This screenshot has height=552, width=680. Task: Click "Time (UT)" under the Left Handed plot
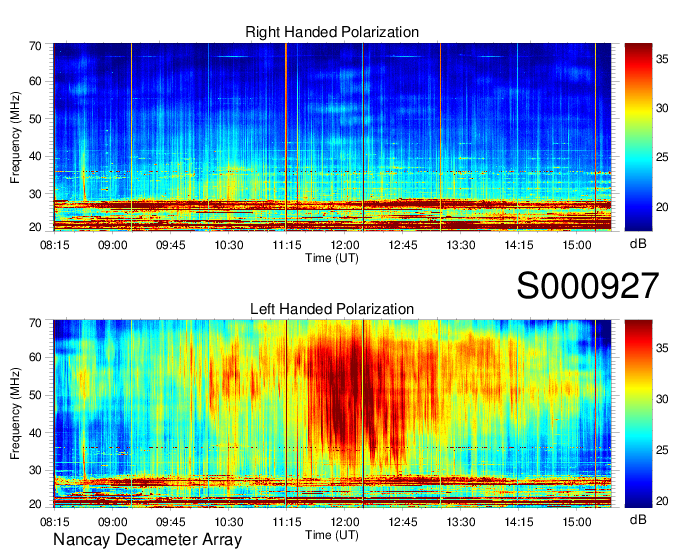click(332, 535)
